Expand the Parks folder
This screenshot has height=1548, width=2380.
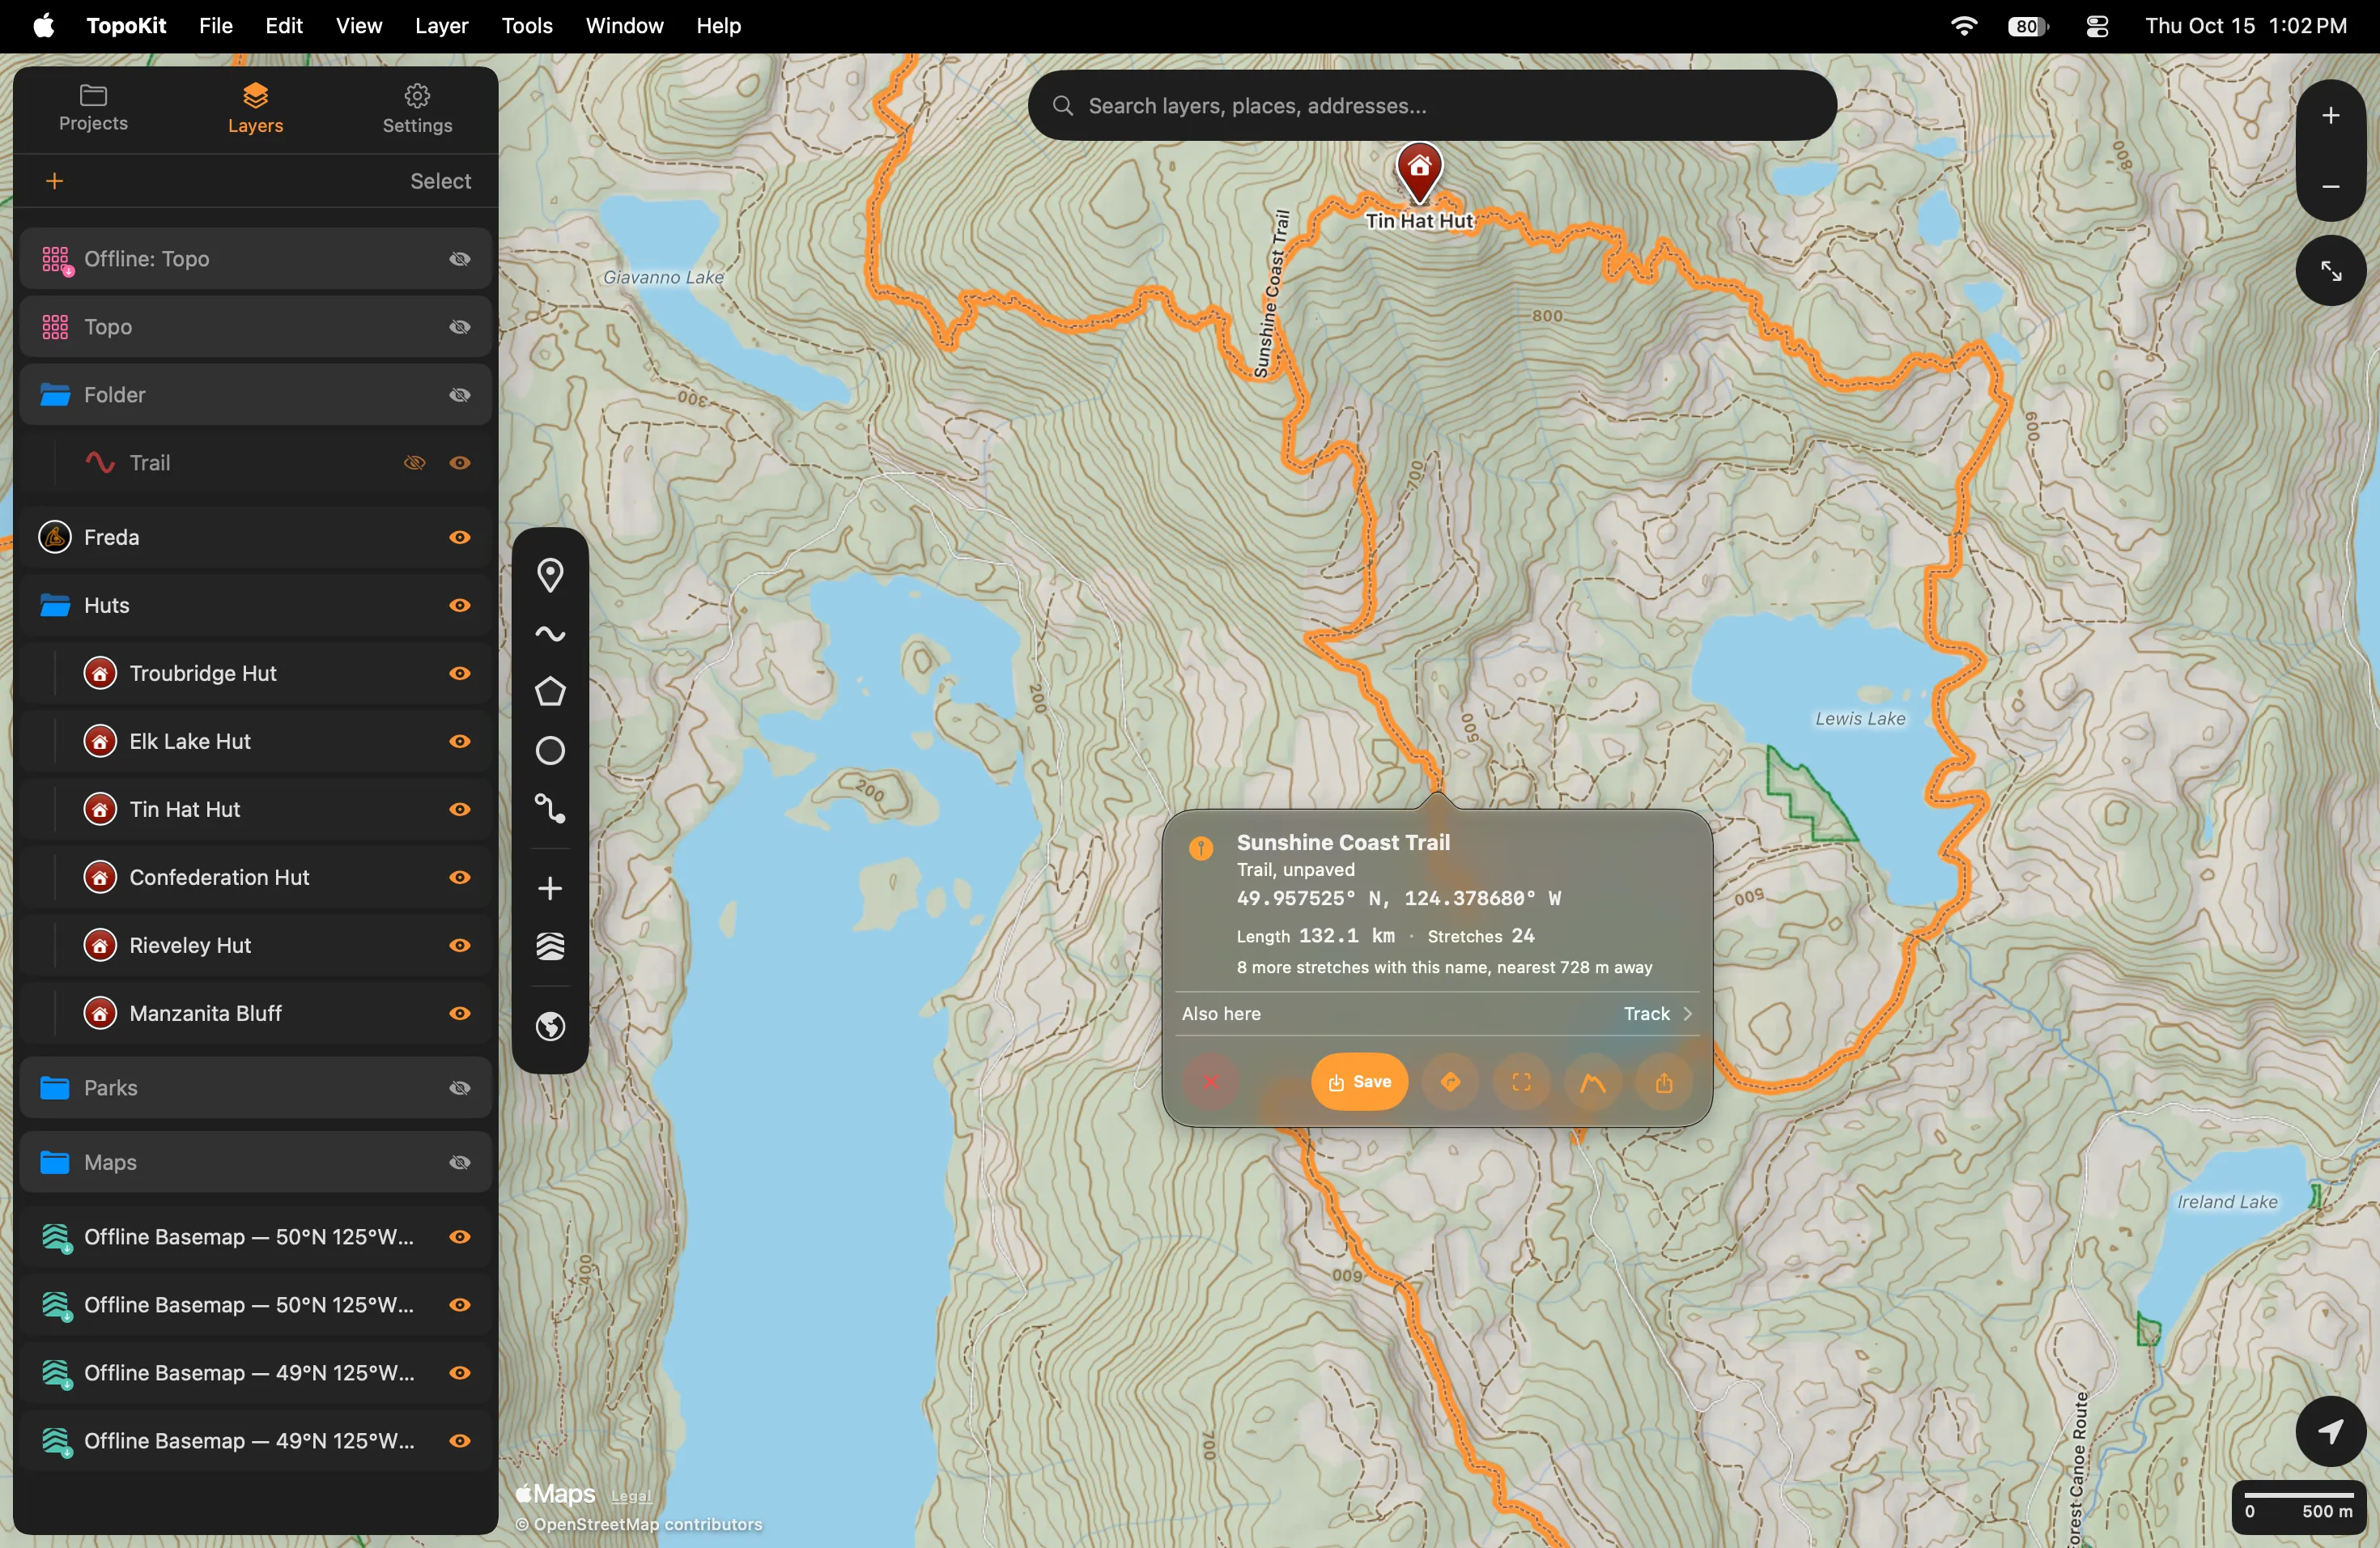55,1088
